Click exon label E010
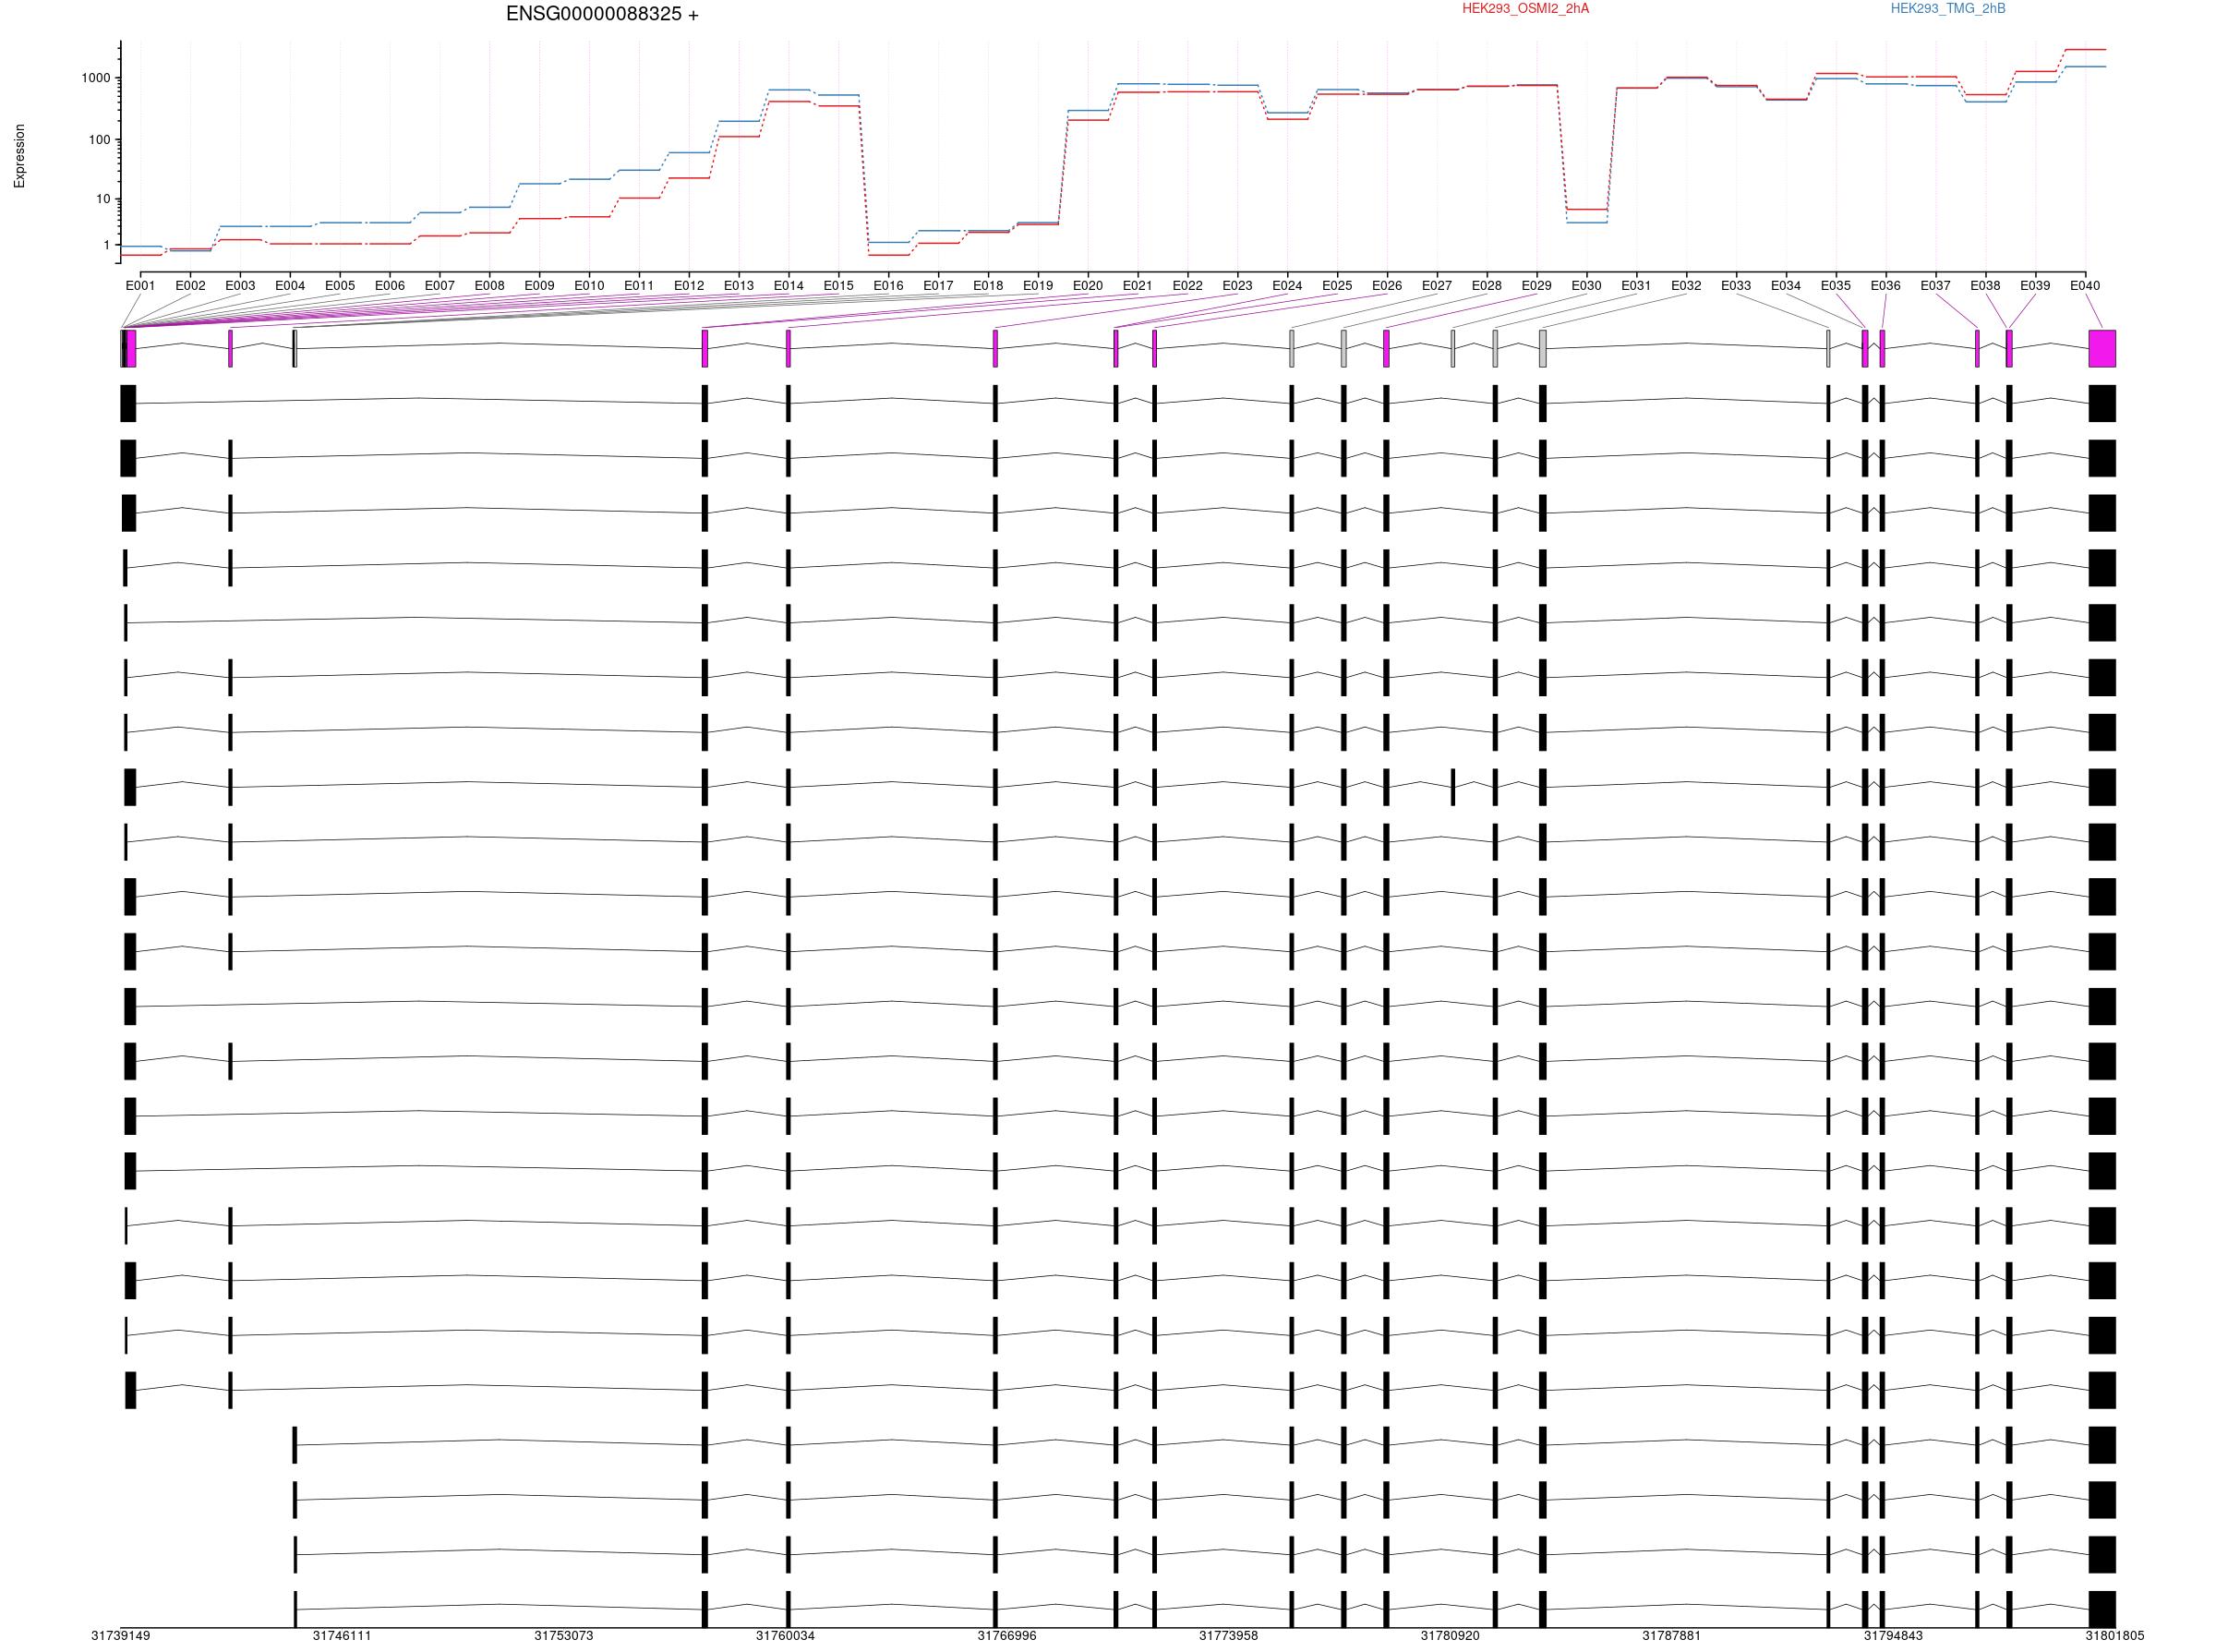The image size is (2216, 1652). [589, 286]
